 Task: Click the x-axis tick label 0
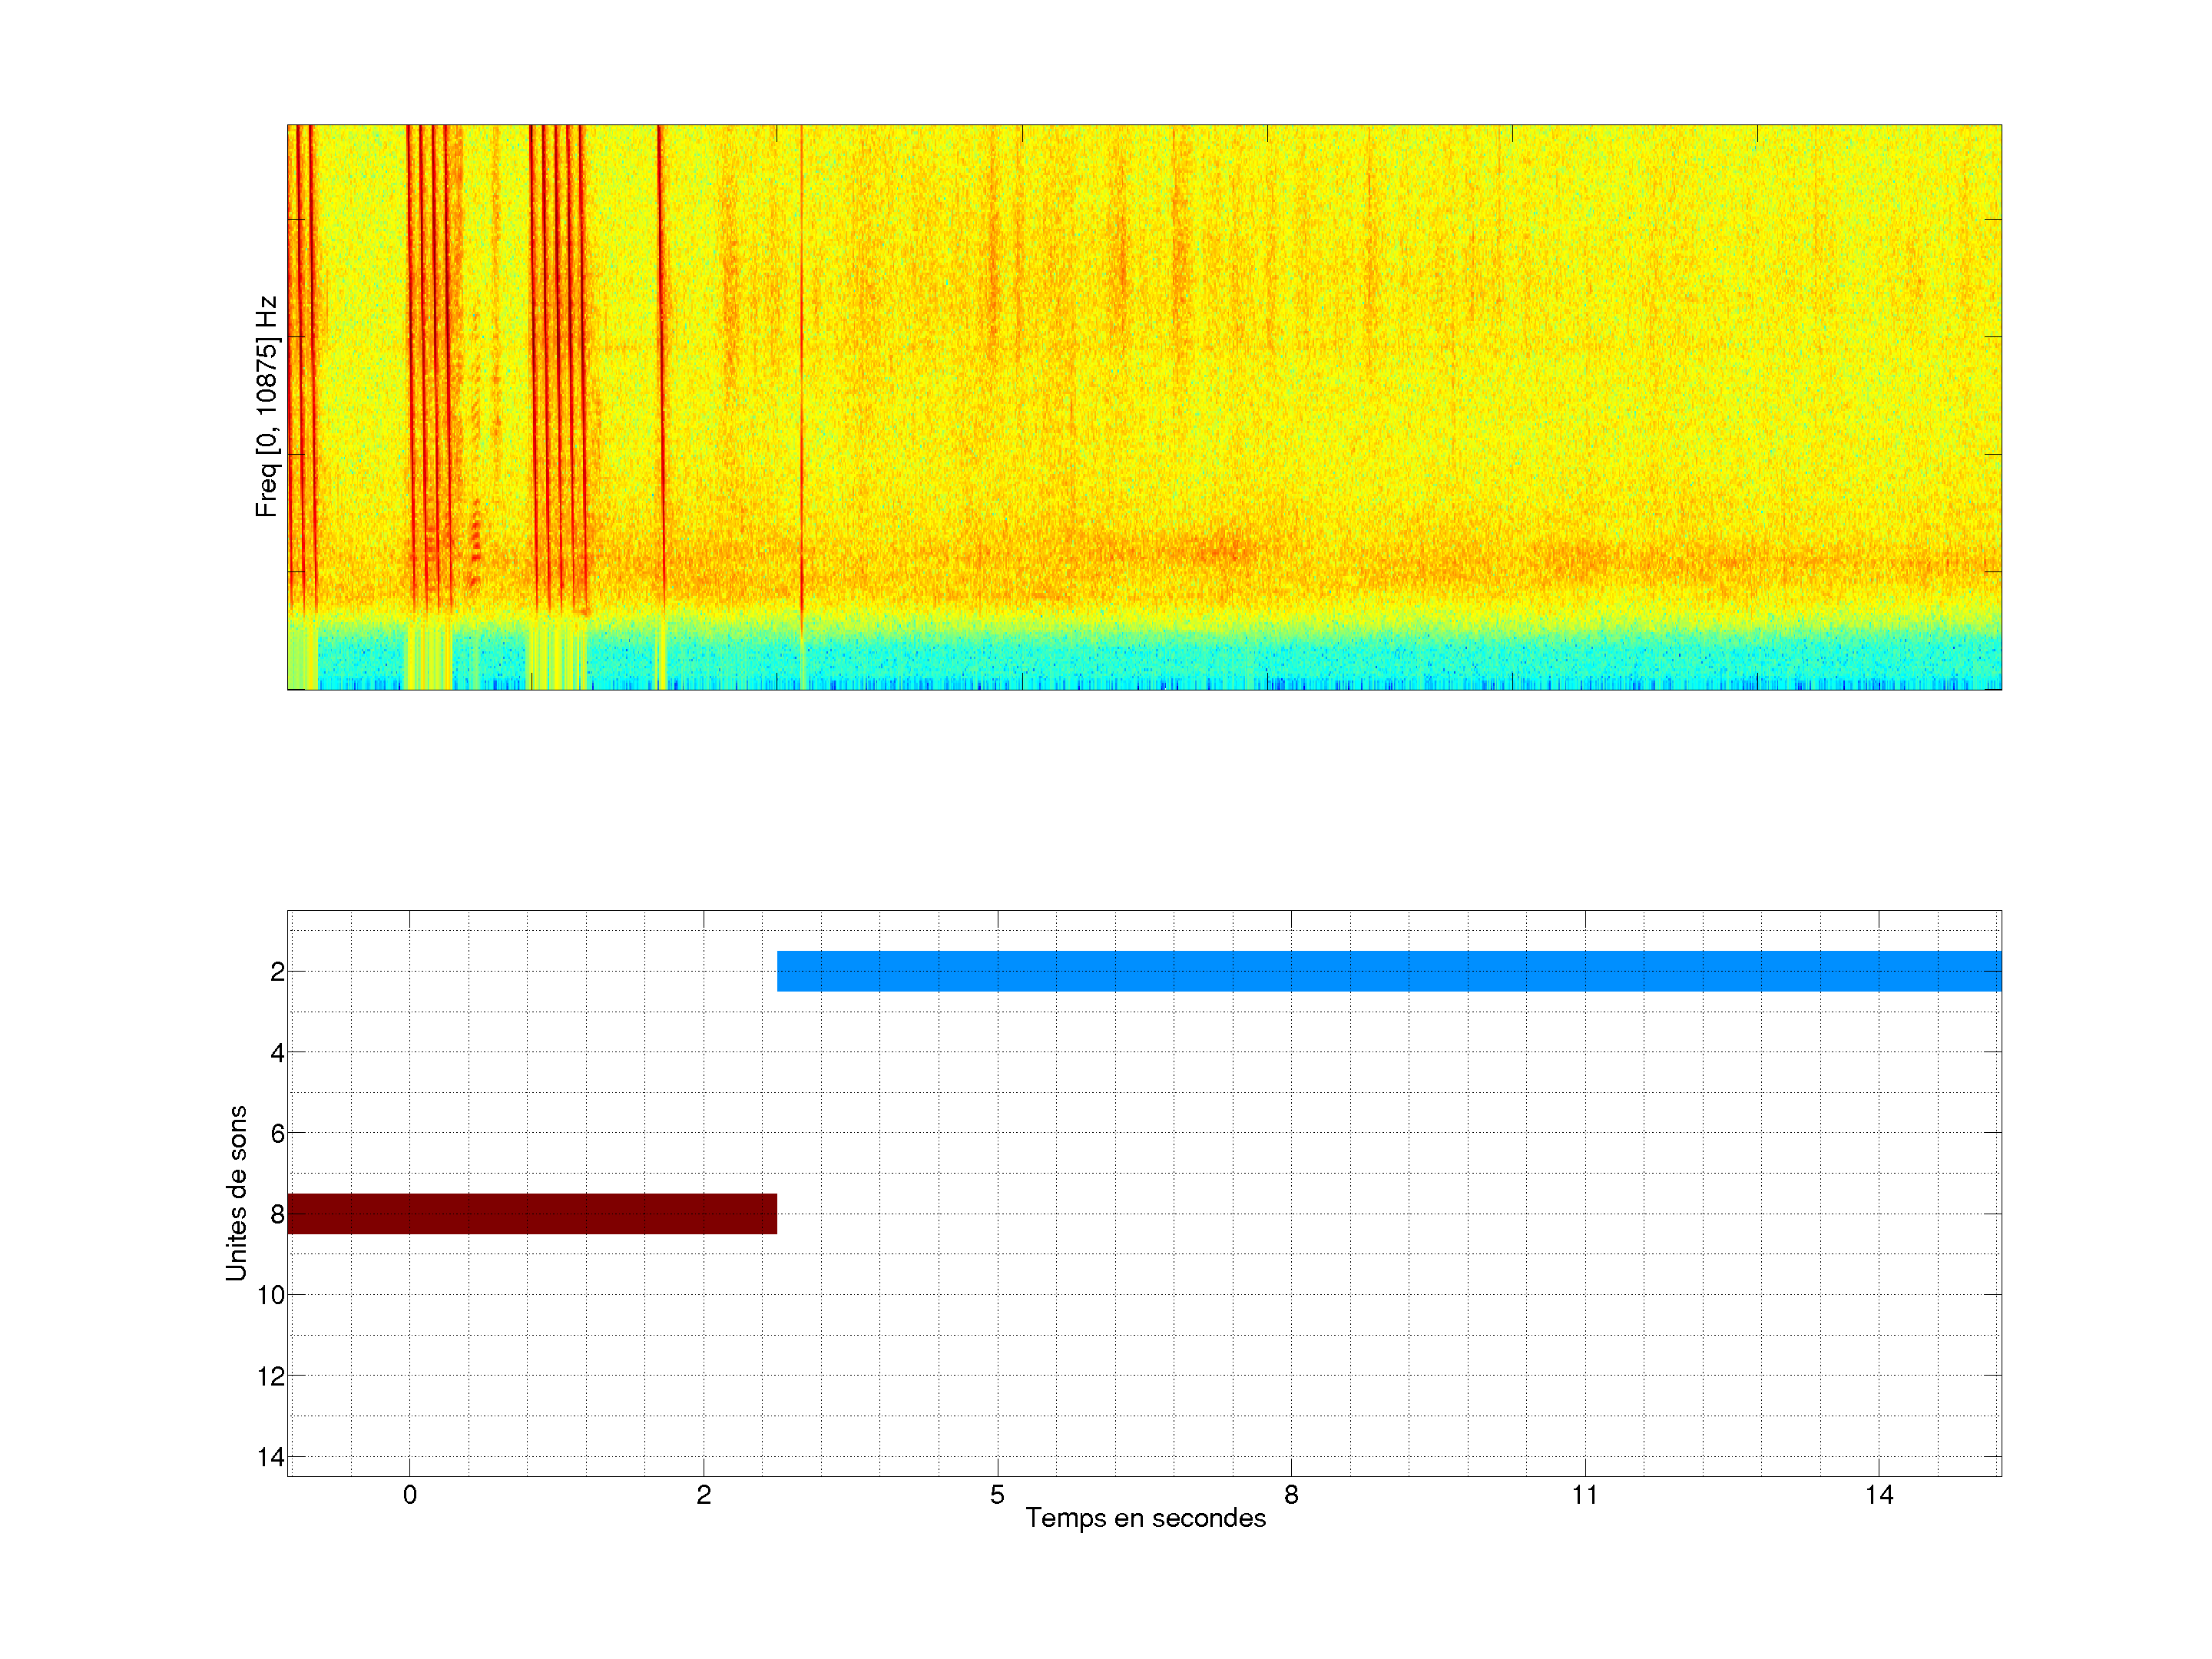tap(409, 1495)
